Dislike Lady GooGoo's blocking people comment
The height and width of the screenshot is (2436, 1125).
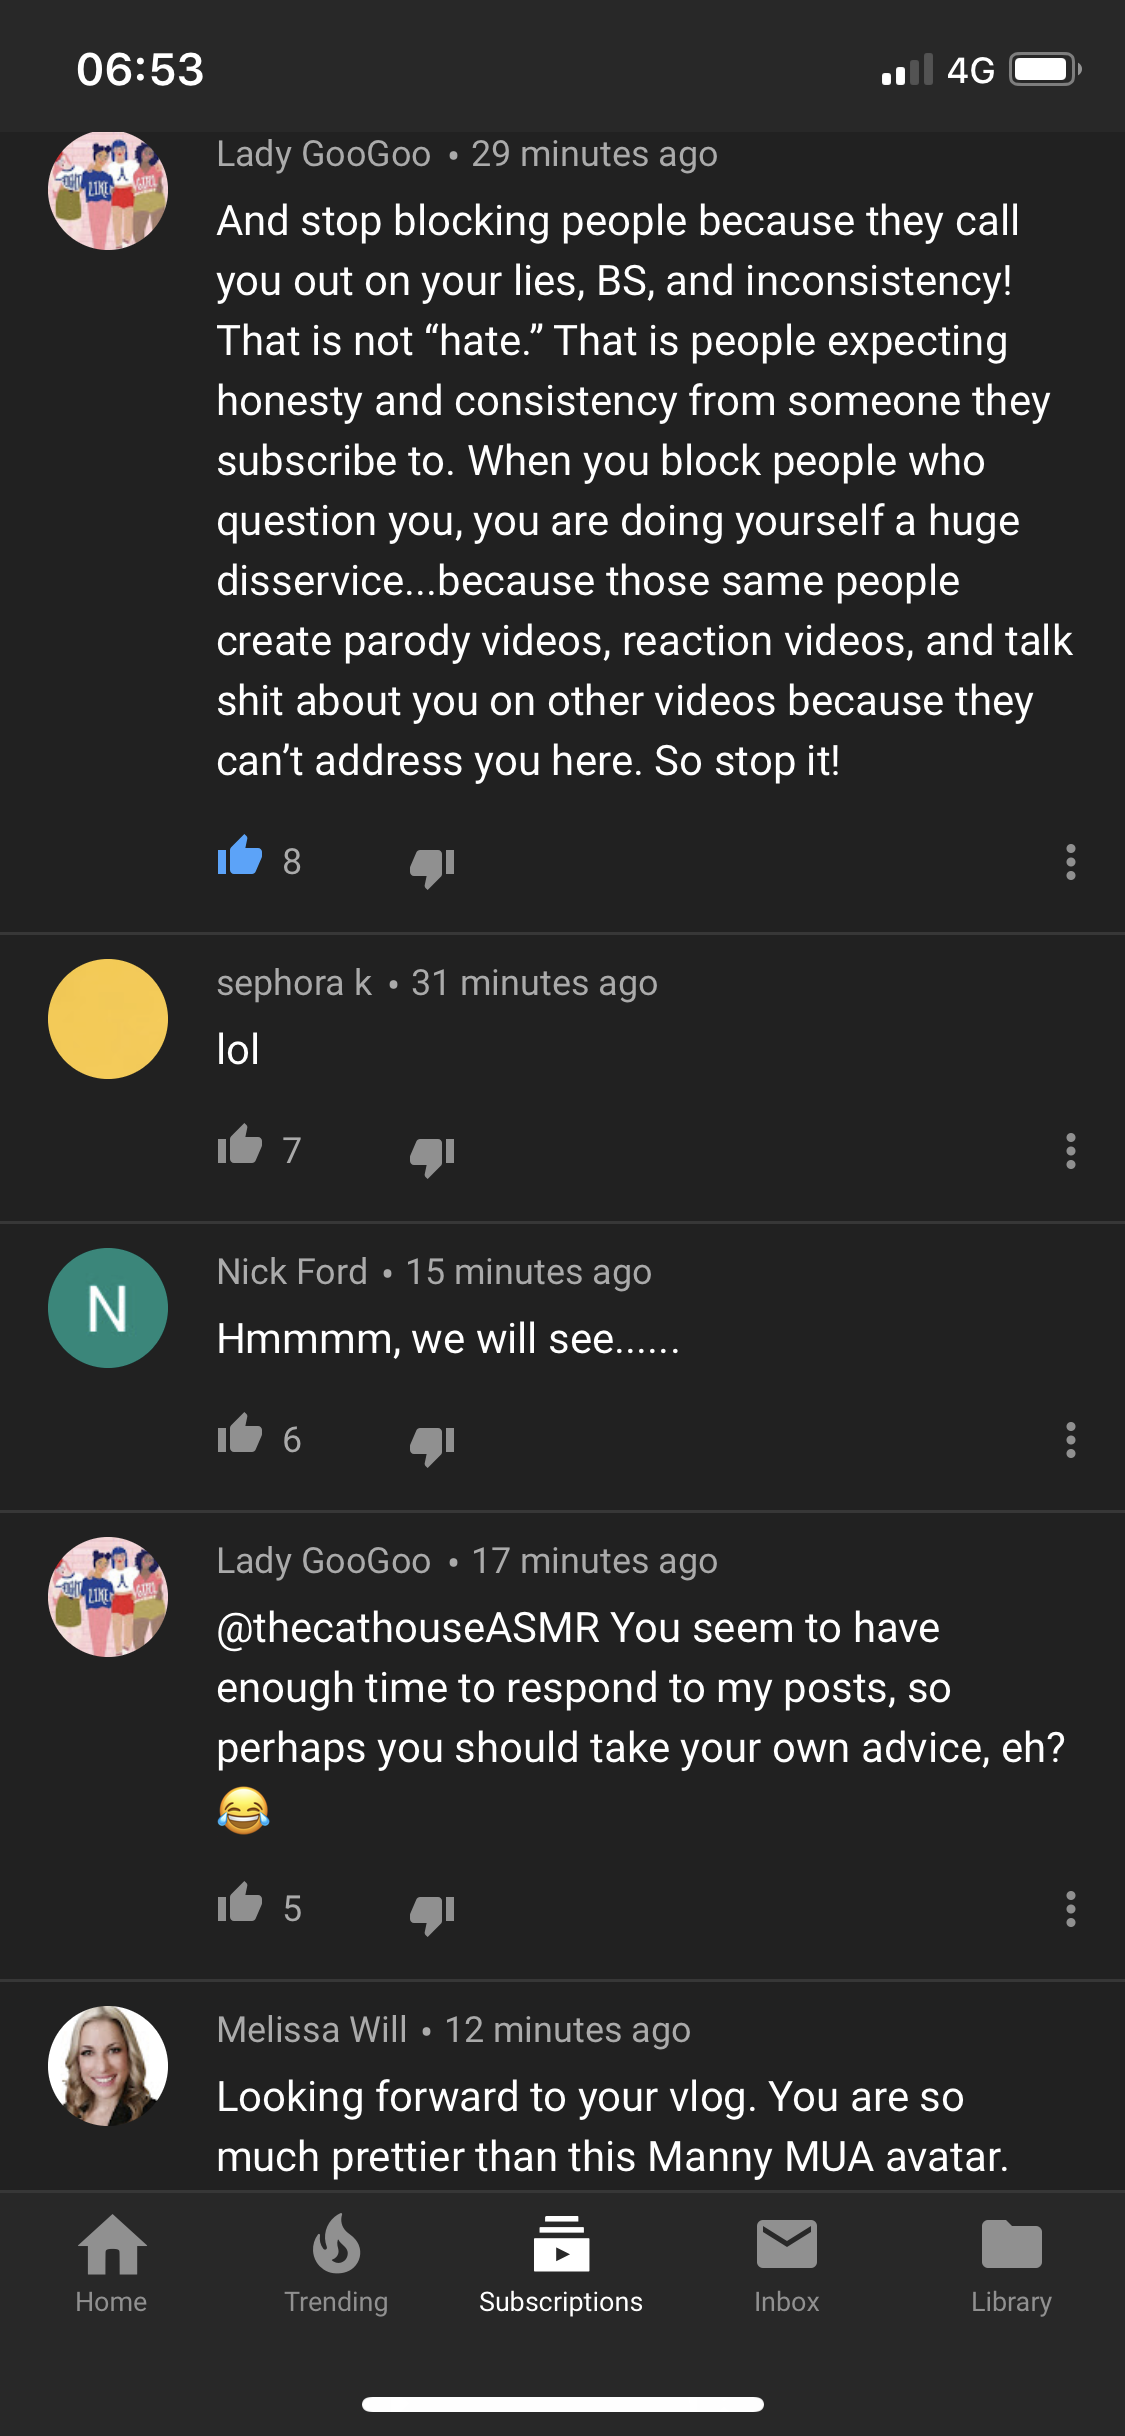pos(432,866)
